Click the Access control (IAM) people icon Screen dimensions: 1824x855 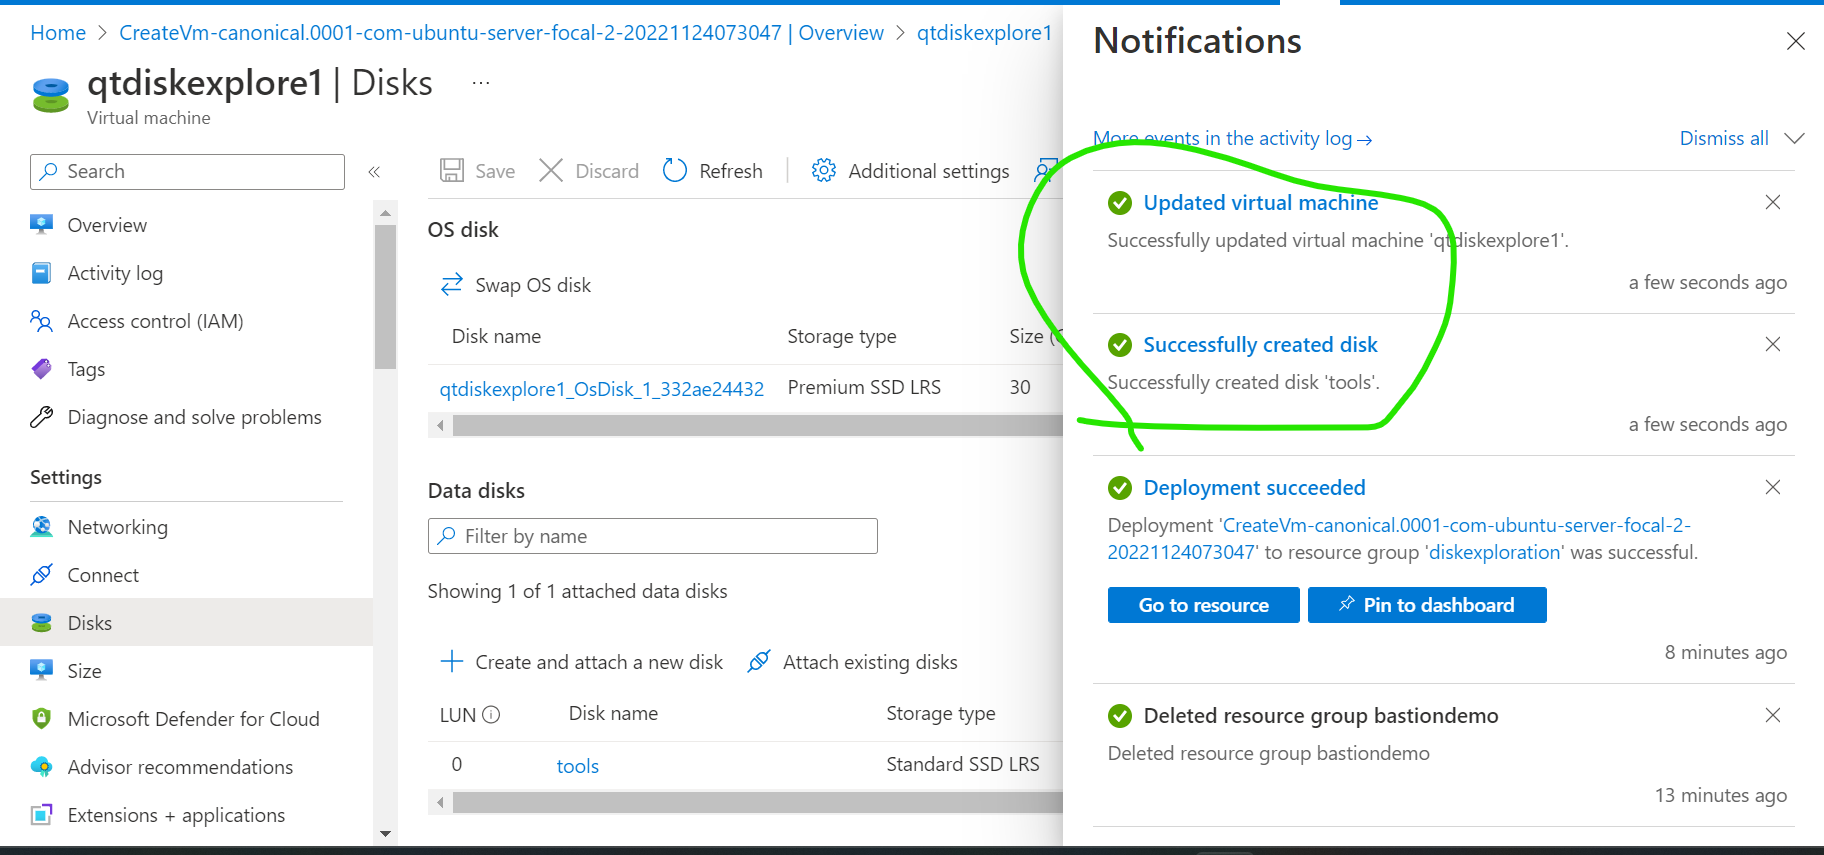tap(41, 321)
